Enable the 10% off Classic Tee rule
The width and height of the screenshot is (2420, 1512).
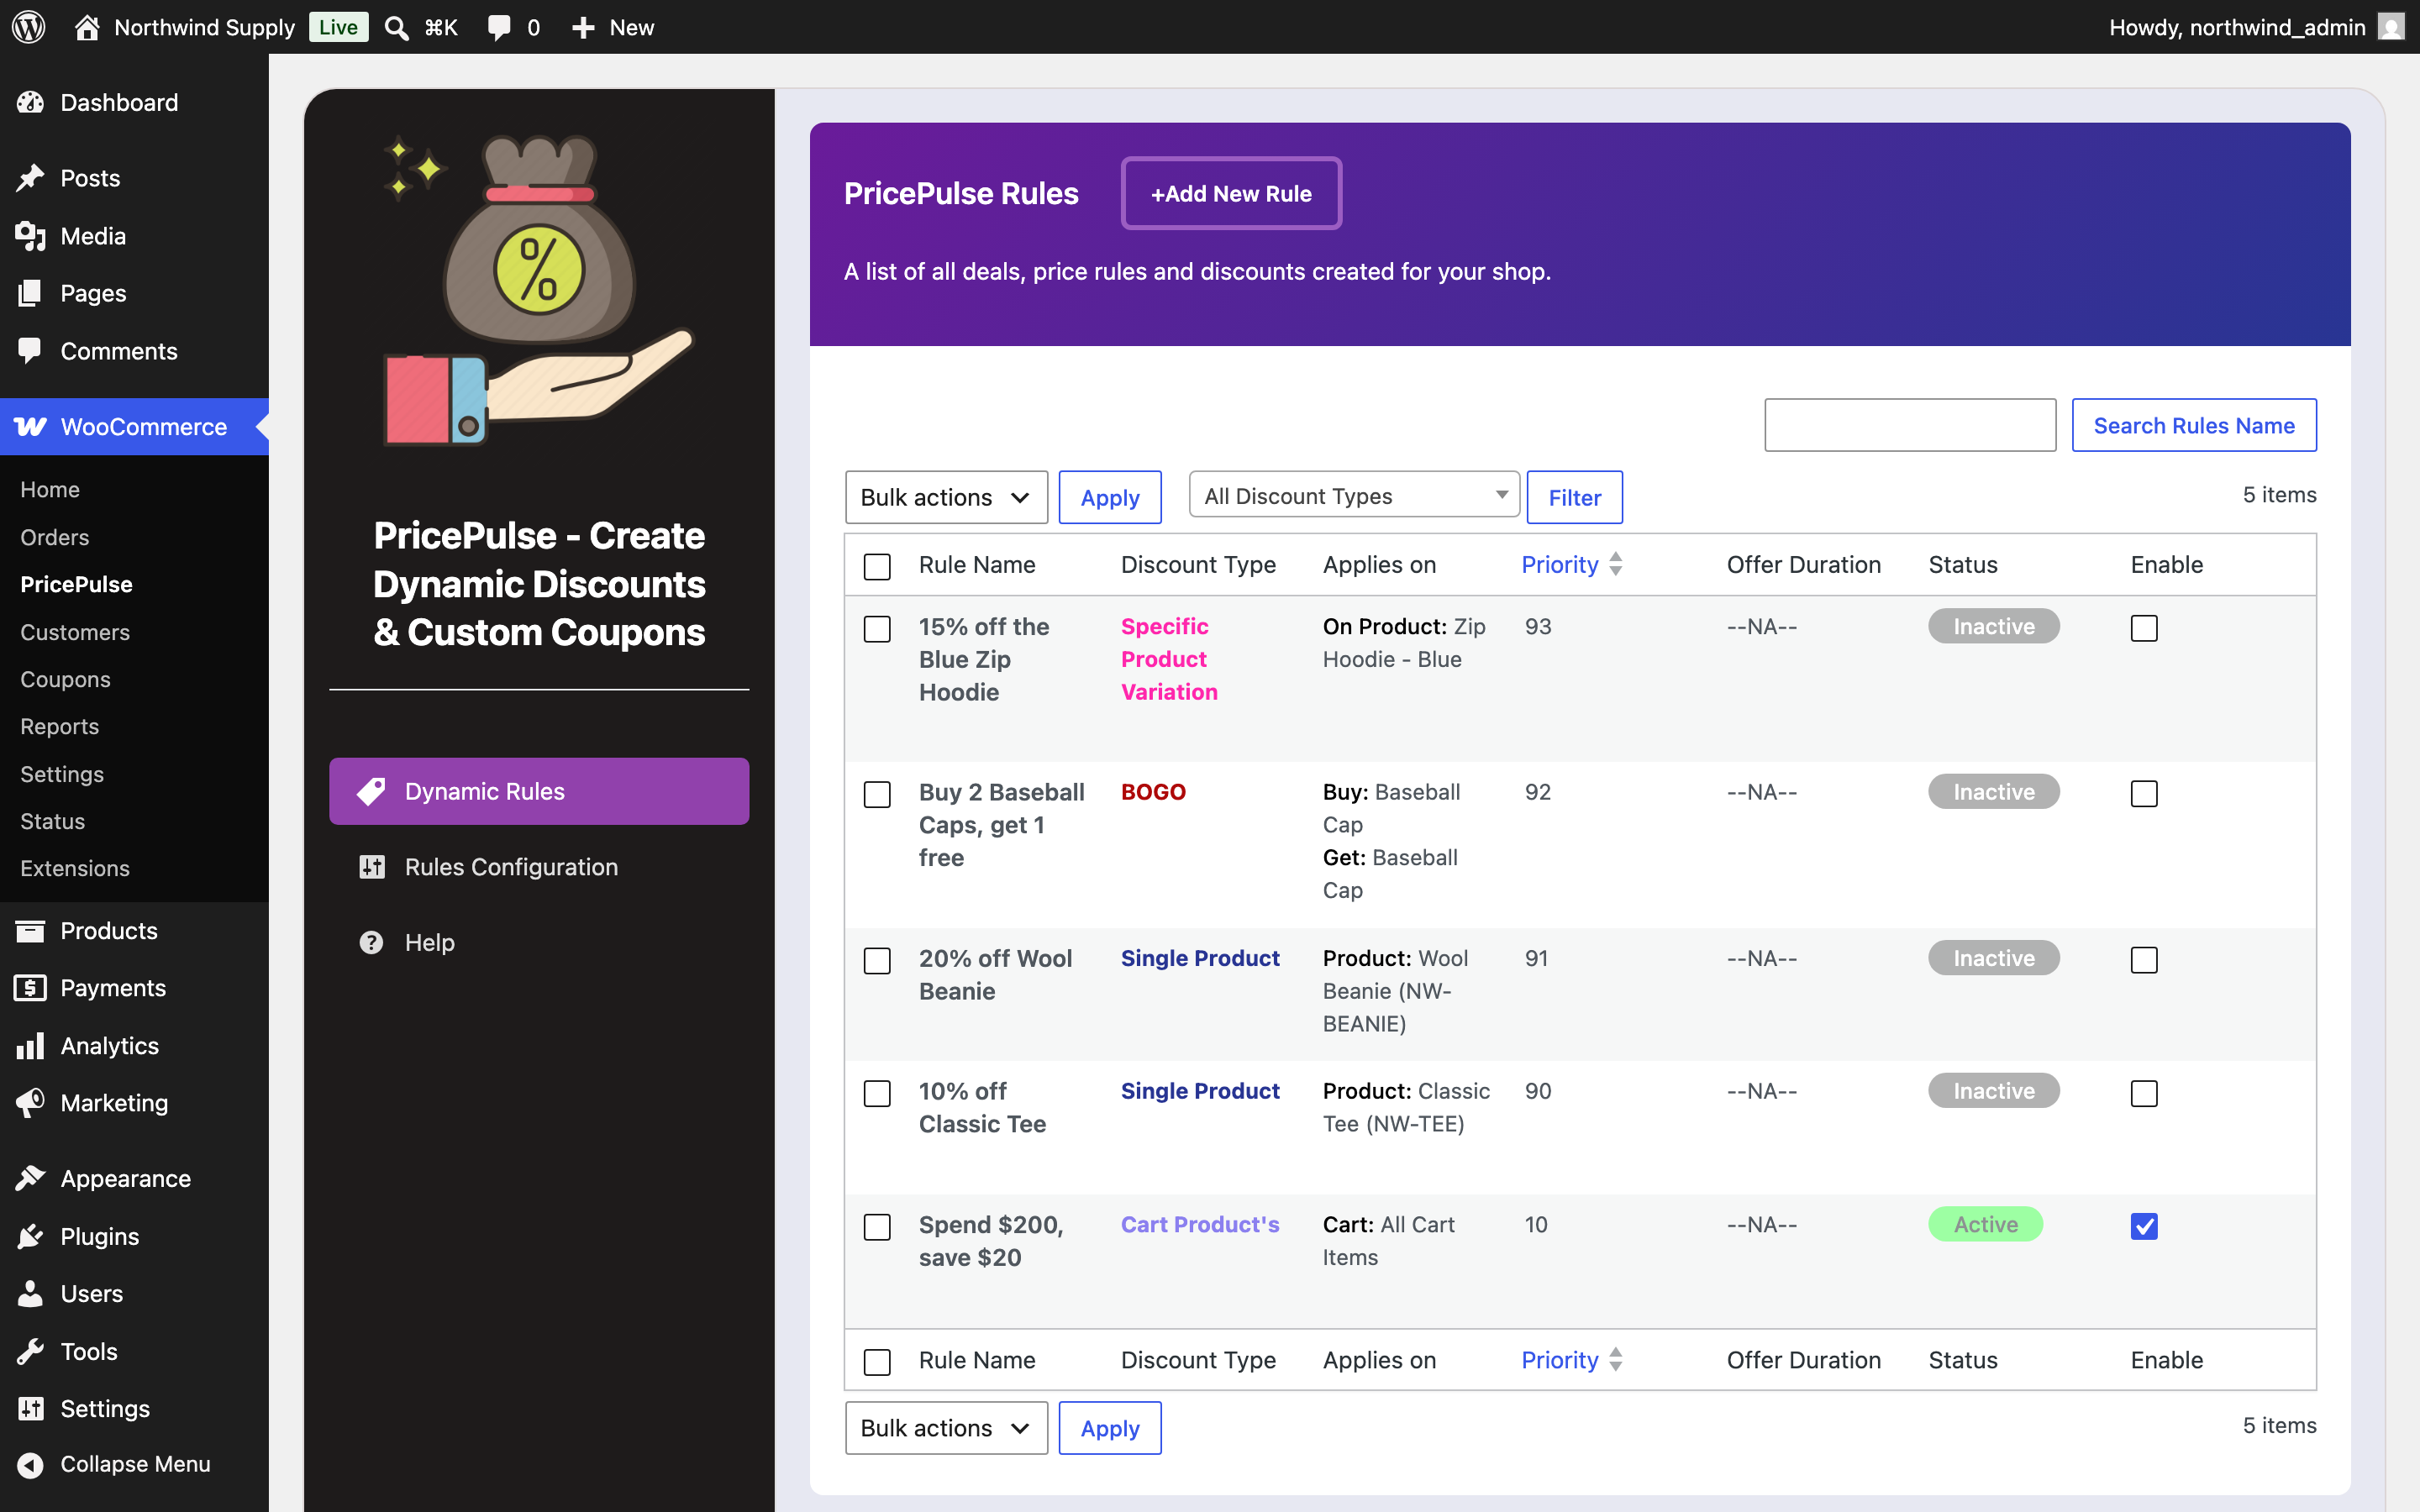2144,1093
